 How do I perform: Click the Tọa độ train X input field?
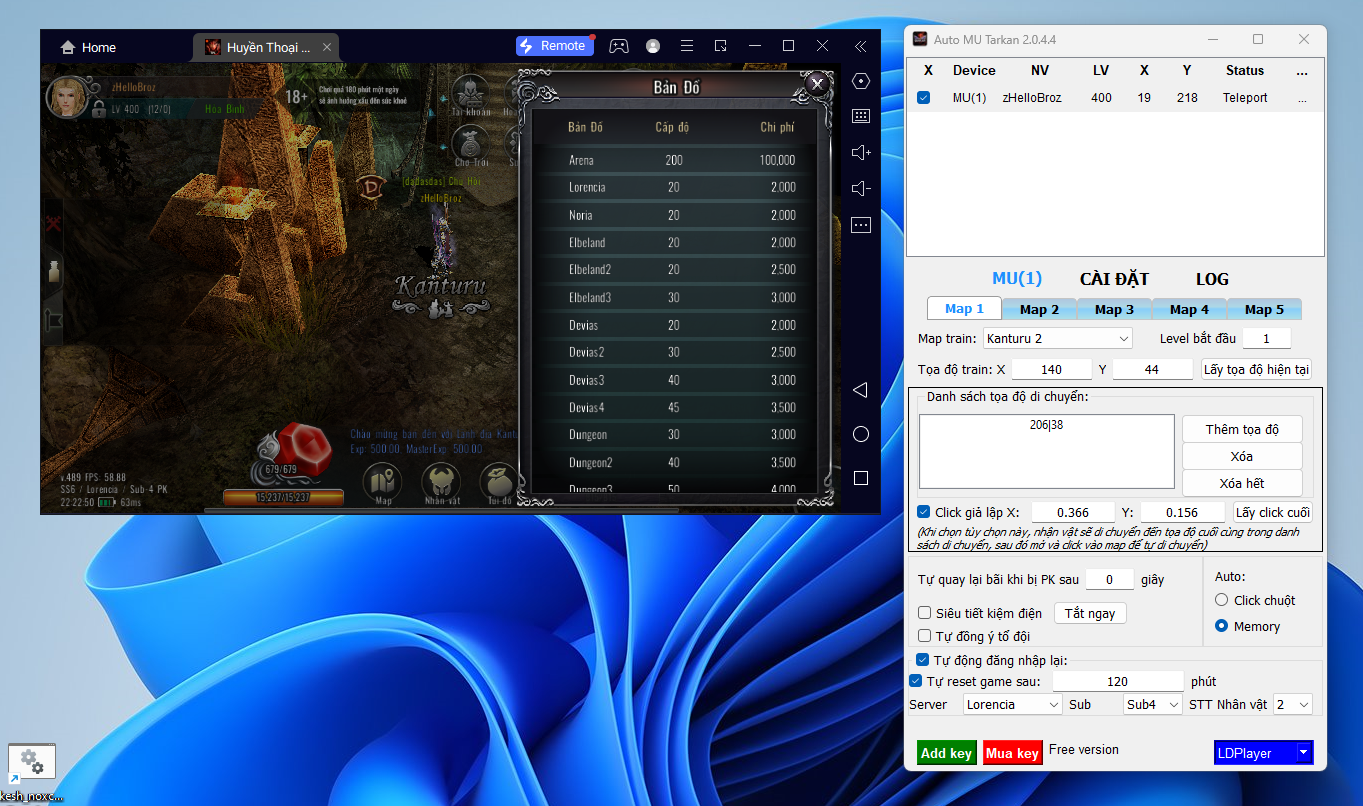coord(1051,369)
